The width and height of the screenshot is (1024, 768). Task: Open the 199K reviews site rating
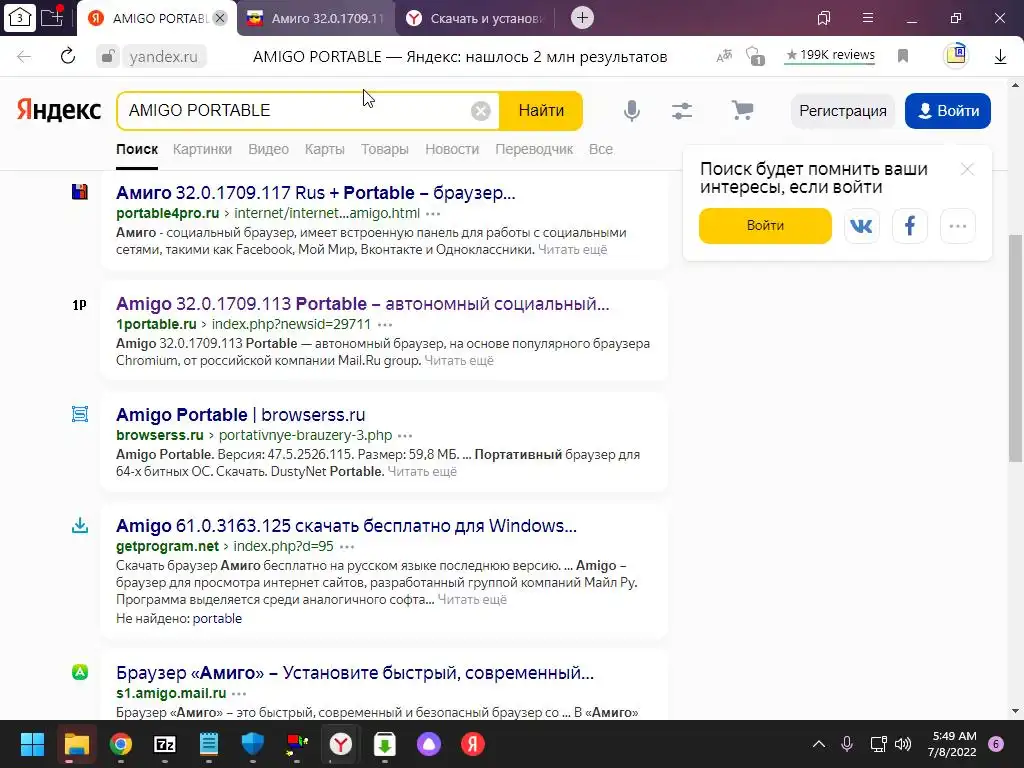[x=830, y=56]
